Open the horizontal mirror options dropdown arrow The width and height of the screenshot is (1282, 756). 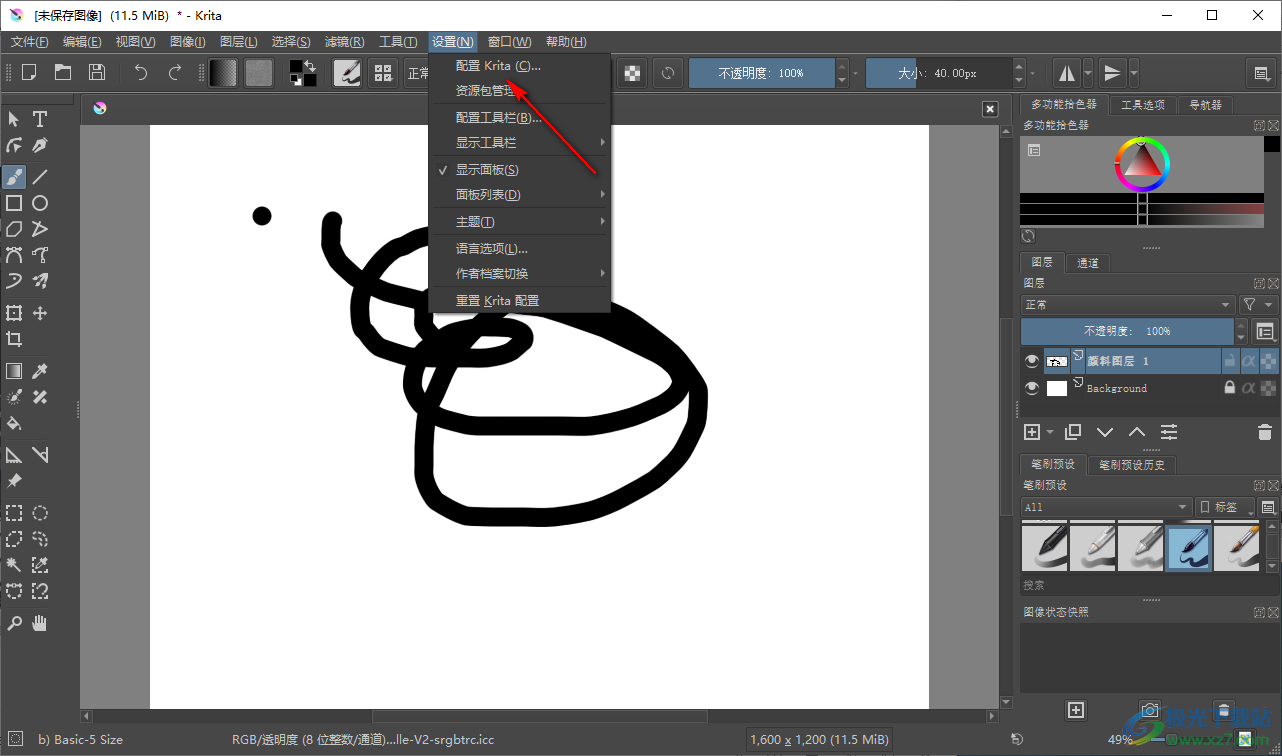point(1089,73)
